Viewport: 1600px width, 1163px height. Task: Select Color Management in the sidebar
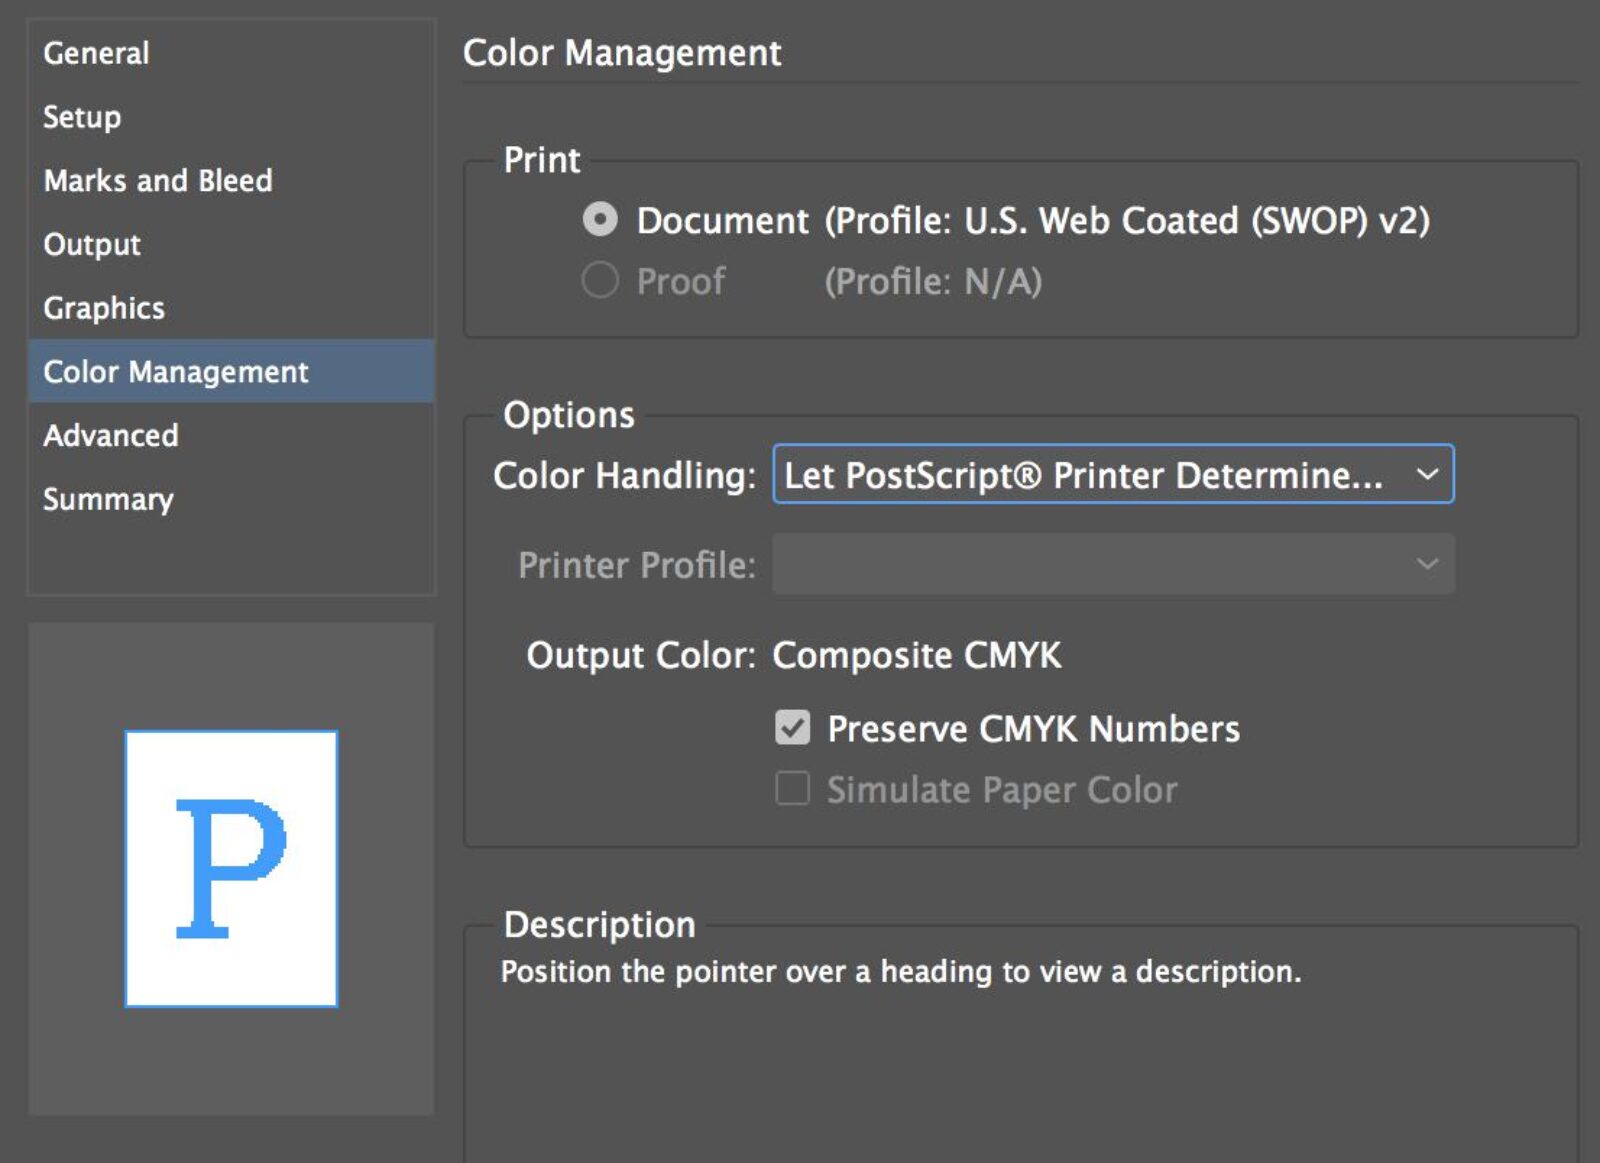click(x=231, y=372)
